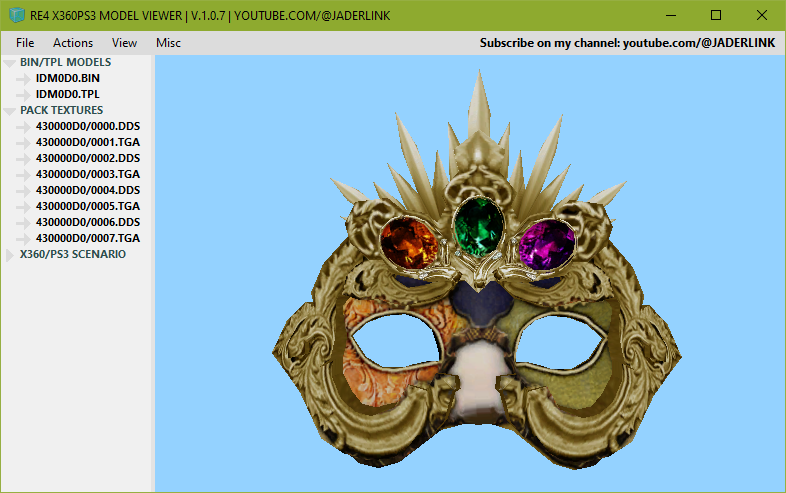Select texture 430000D0/0007.TGA
Viewport: 786px width, 493px height.
pos(88,238)
